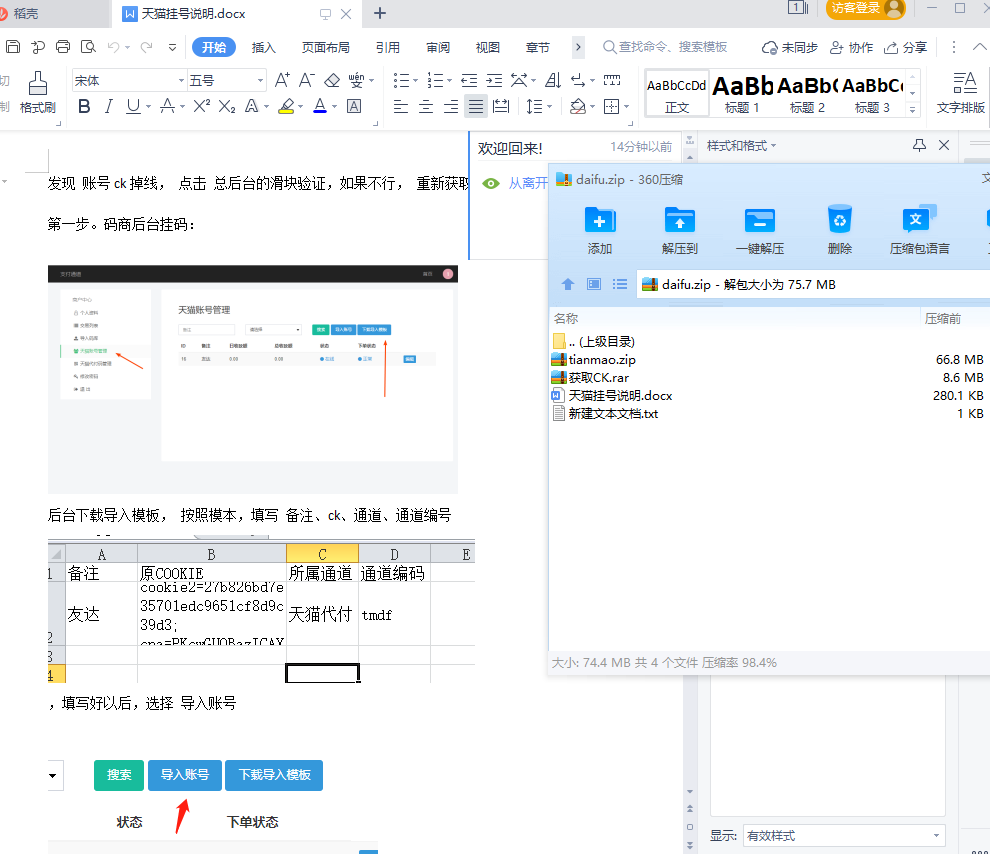The image size is (990, 854).
Task: Toggle Justify paragraph alignment
Action: click(x=475, y=106)
